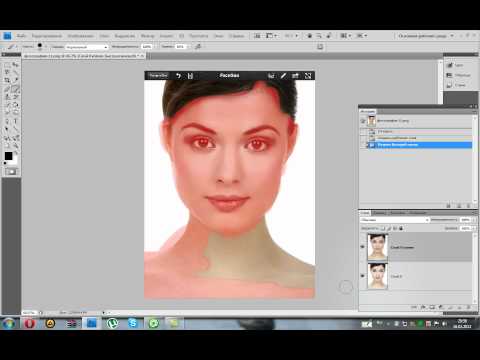Open the File menu
The width and height of the screenshot is (480, 360).
click(21, 36)
